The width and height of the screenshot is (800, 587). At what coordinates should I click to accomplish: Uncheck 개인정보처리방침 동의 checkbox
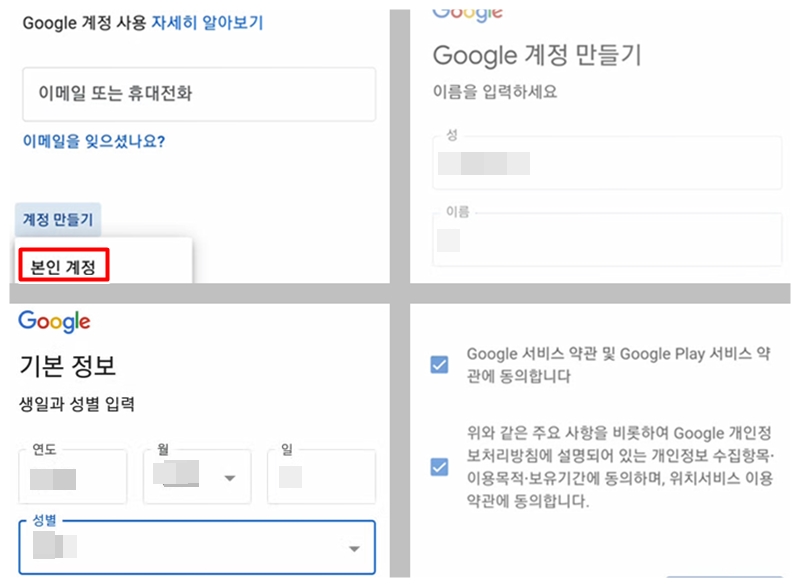coord(439,467)
